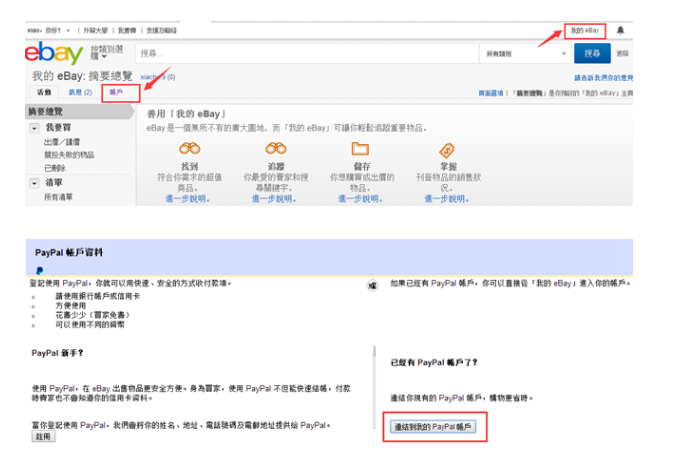Viewport: 674px width, 465px height.
Task: Open 外貿大學 in top navigation
Action: coord(95,31)
